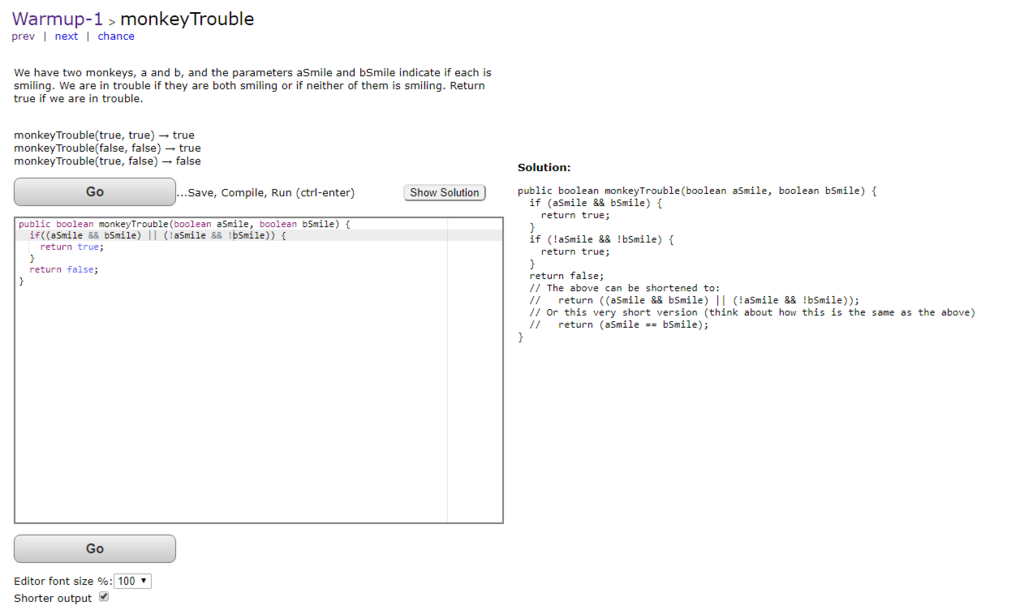1024x610 pixels.
Task: Click the 'Solution:' heading
Action: 544,167
